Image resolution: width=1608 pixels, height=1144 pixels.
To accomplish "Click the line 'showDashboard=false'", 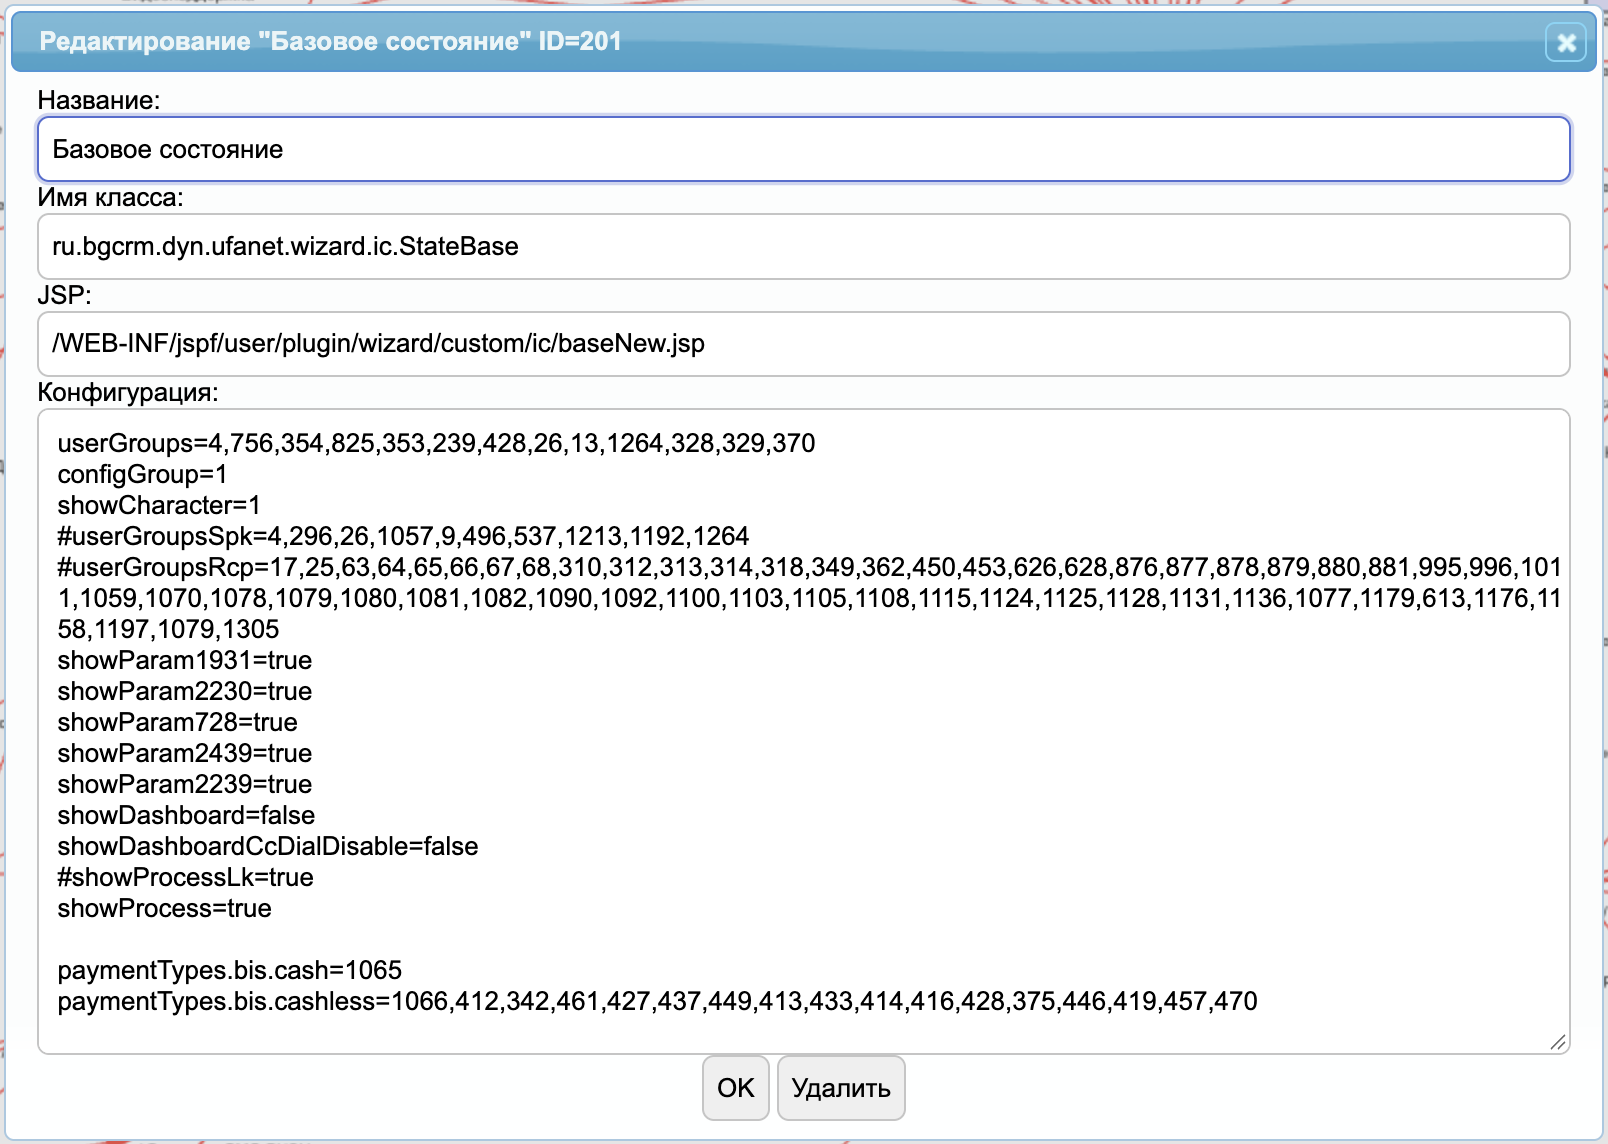I will pyautogui.click(x=186, y=815).
